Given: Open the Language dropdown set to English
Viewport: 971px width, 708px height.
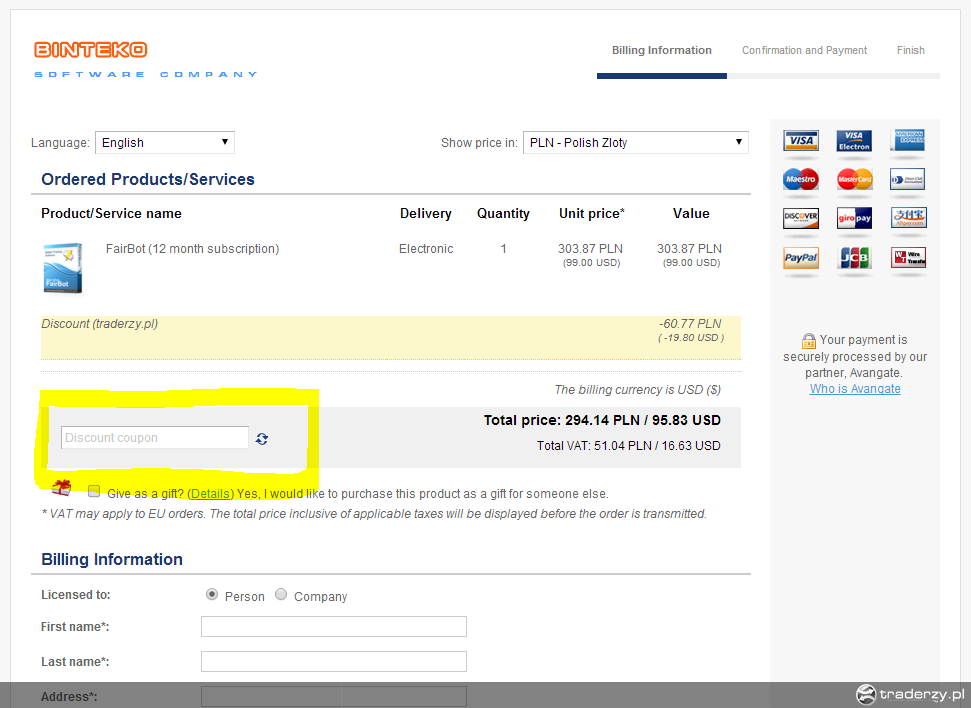Looking at the screenshot, I should coord(165,142).
